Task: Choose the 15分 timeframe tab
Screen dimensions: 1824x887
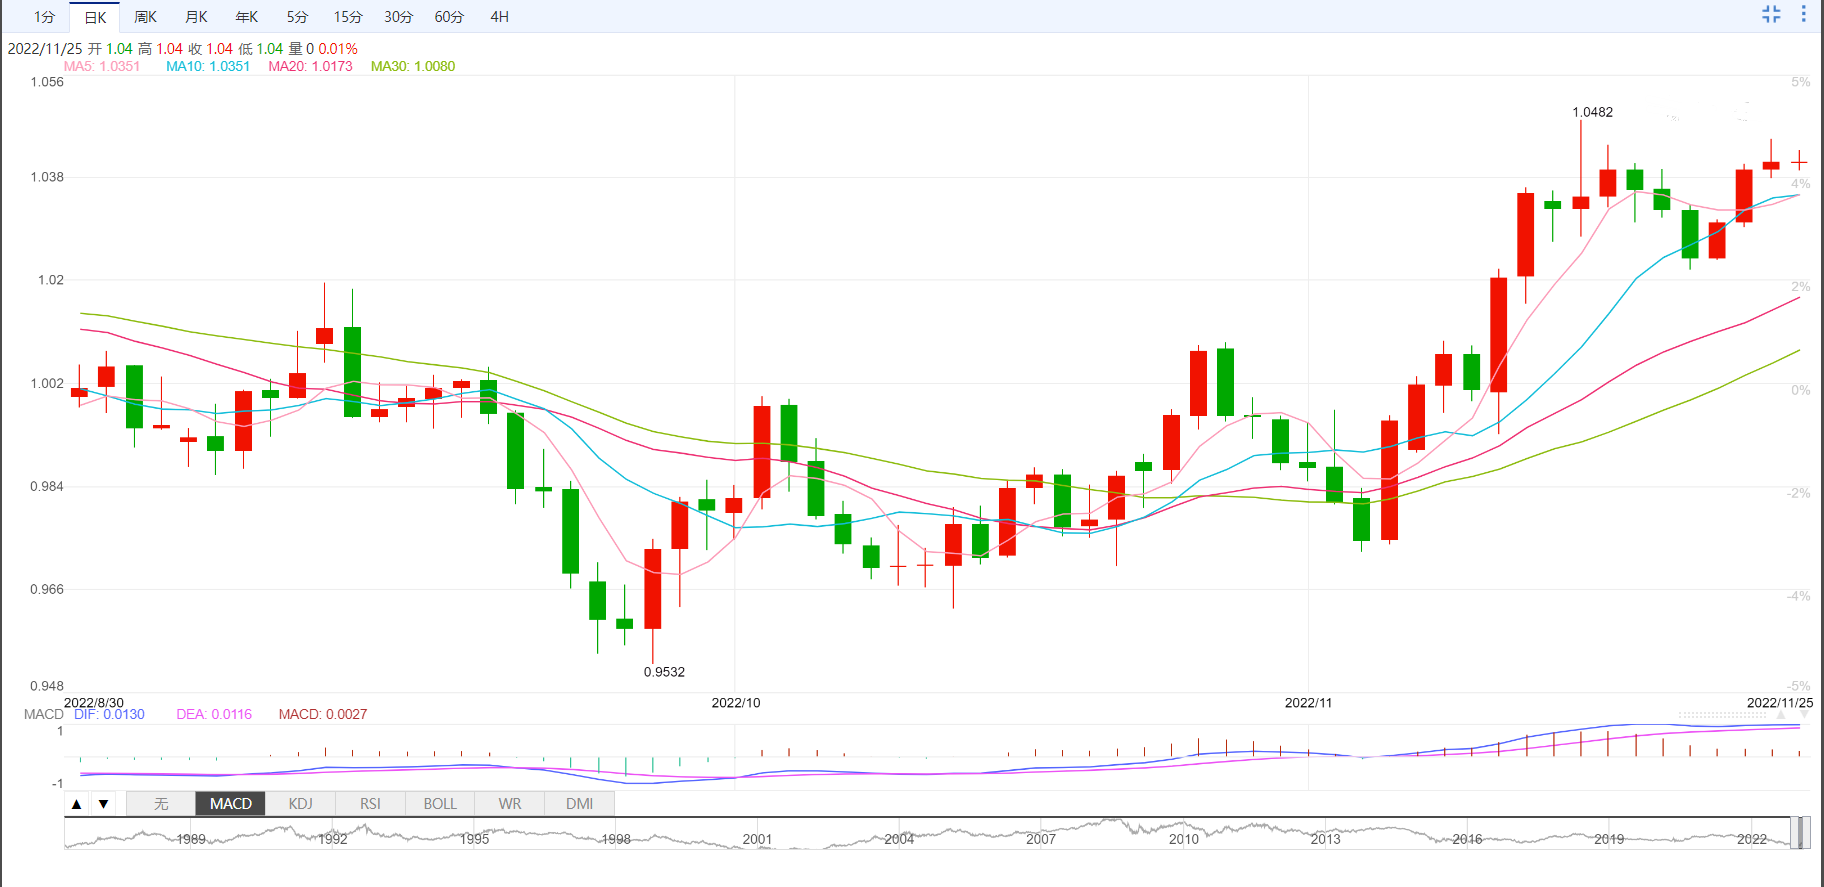Action: coord(348,17)
